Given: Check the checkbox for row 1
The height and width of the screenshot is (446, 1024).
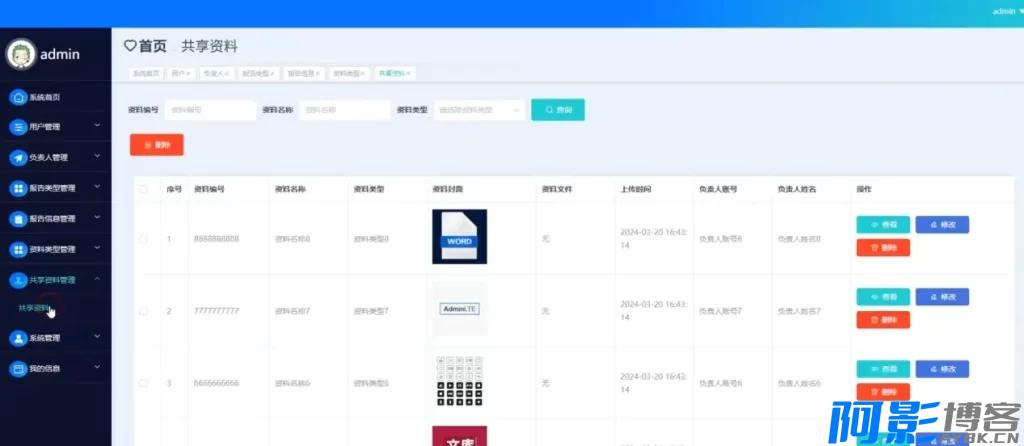Looking at the screenshot, I should click(x=143, y=239).
